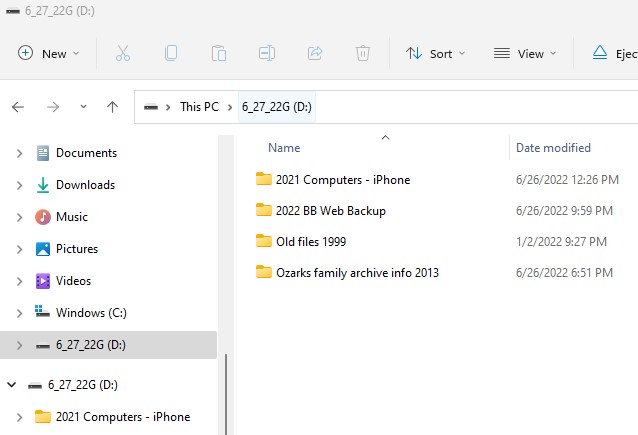Select the '2022 BB Web Backup' folder
This screenshot has width=638, height=435.
tap(331, 211)
